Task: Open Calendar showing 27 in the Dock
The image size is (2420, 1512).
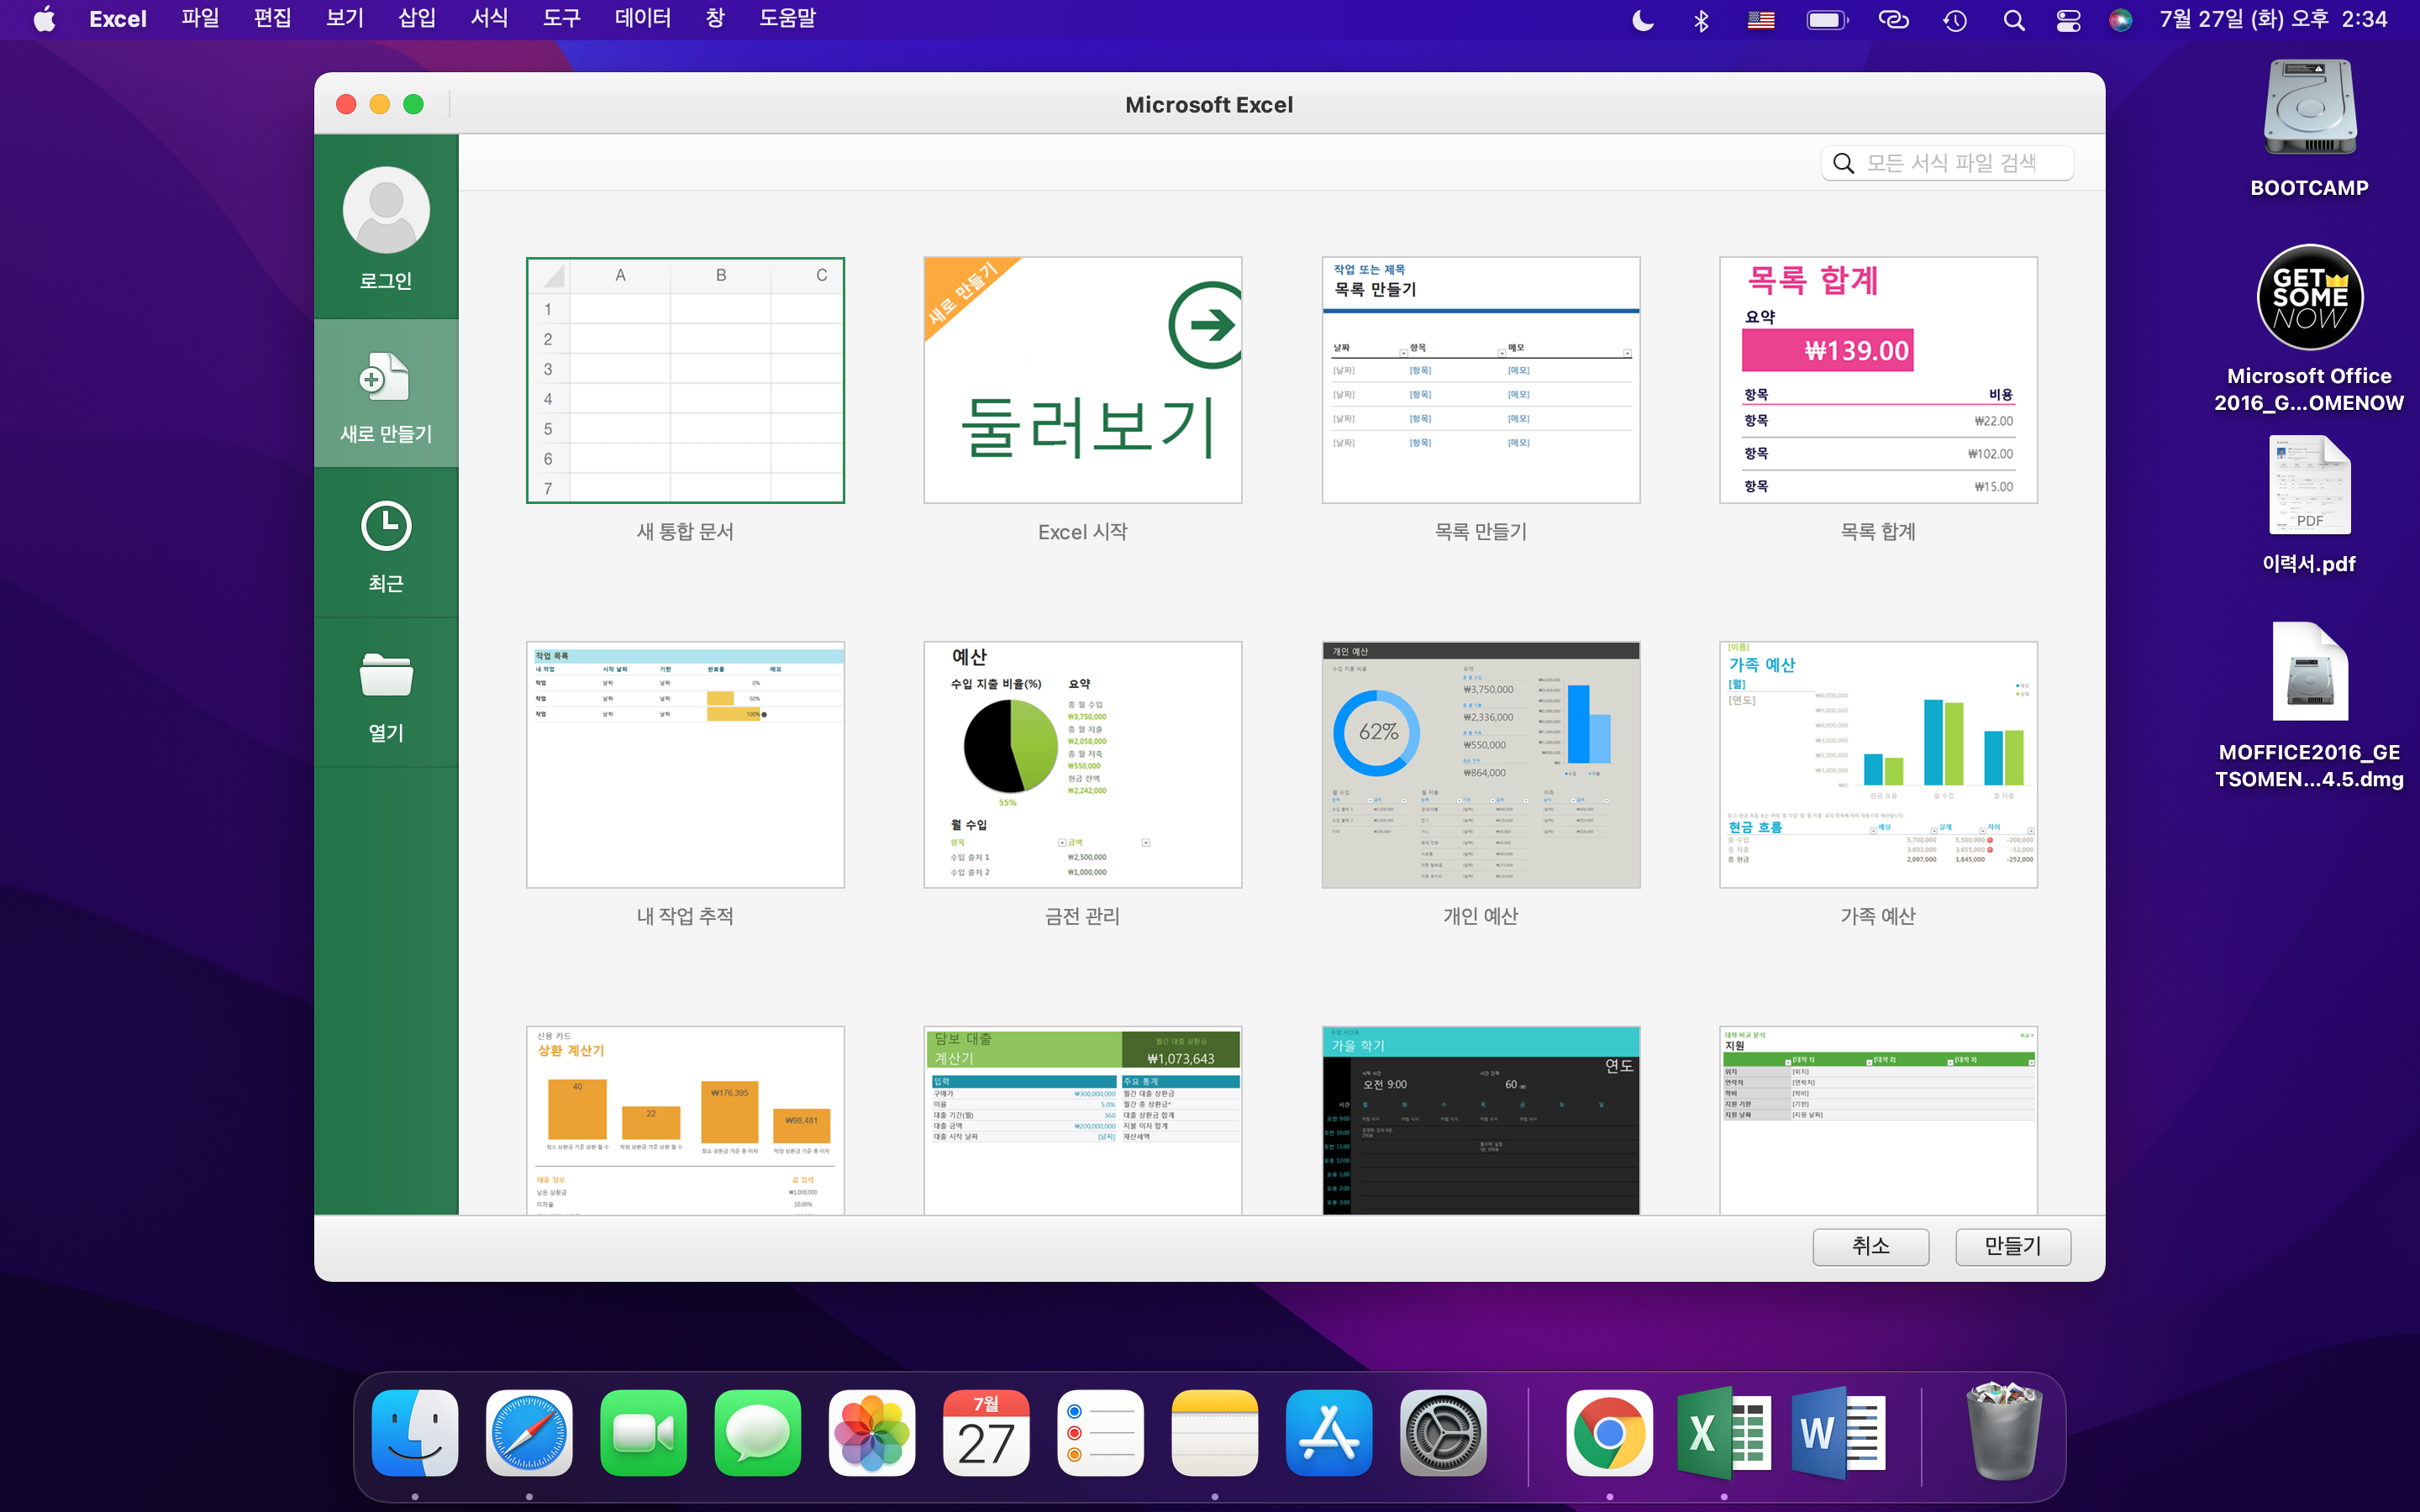Action: click(986, 1433)
